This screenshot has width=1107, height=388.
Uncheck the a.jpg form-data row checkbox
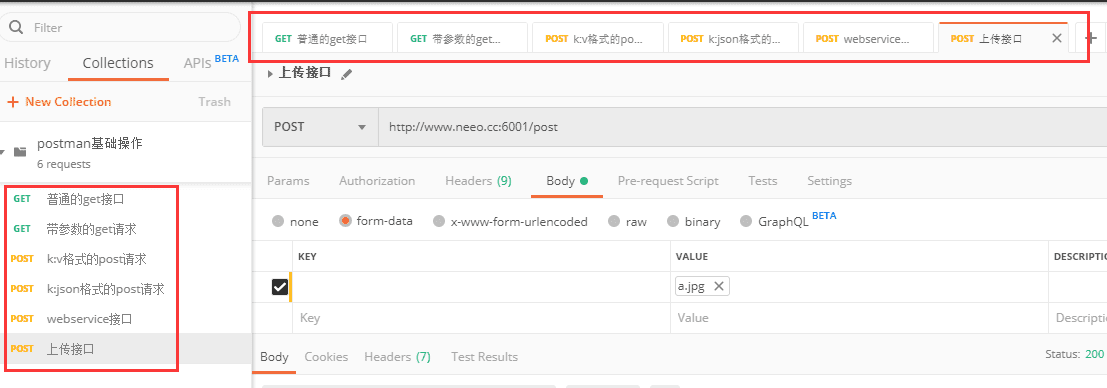pos(280,287)
